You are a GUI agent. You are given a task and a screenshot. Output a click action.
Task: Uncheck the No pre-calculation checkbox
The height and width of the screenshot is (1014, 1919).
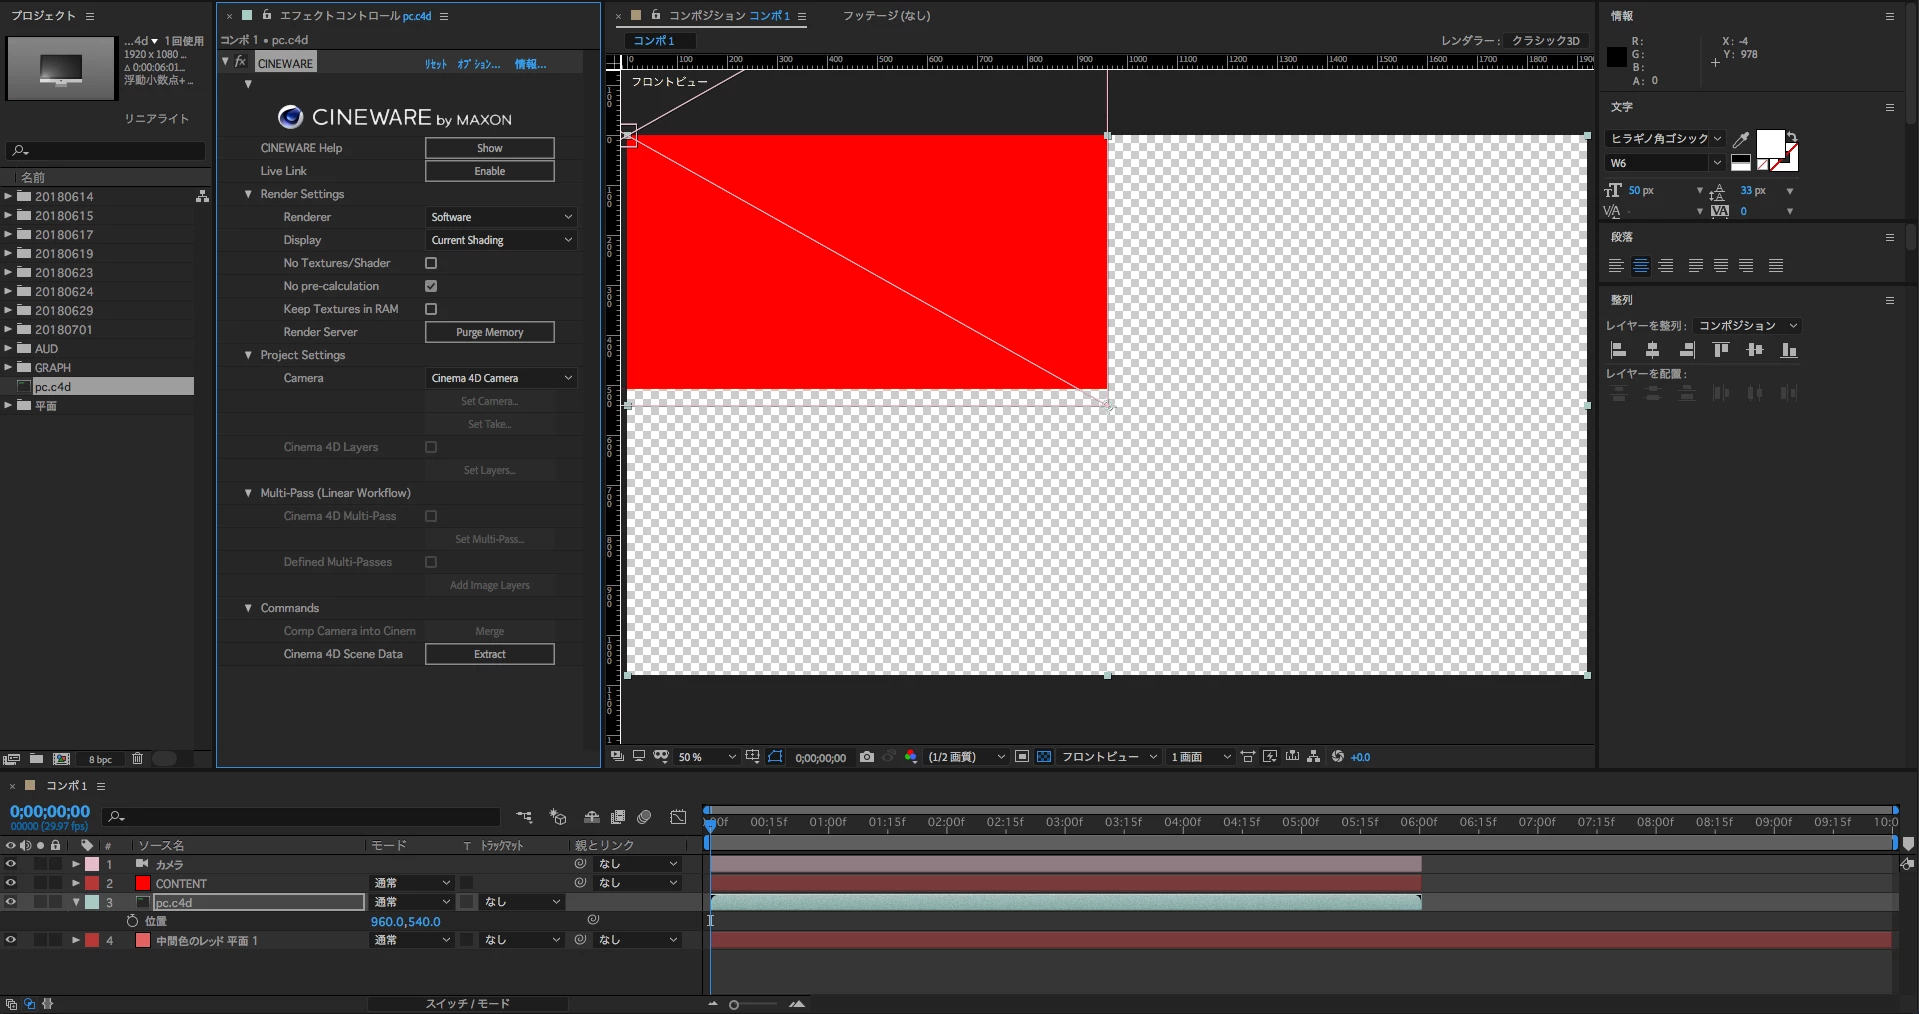pyautogui.click(x=431, y=286)
